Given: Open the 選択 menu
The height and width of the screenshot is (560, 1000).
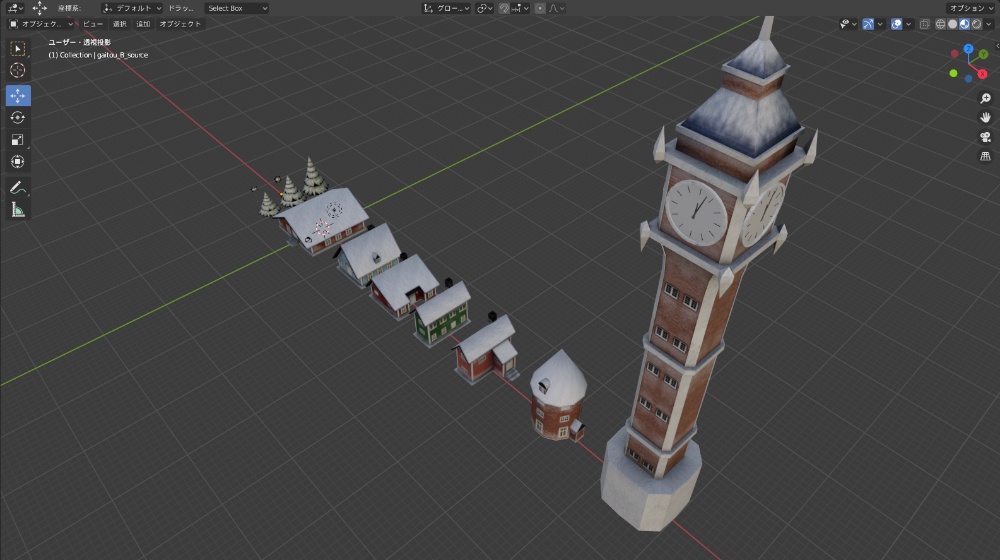Looking at the screenshot, I should tap(119, 24).
